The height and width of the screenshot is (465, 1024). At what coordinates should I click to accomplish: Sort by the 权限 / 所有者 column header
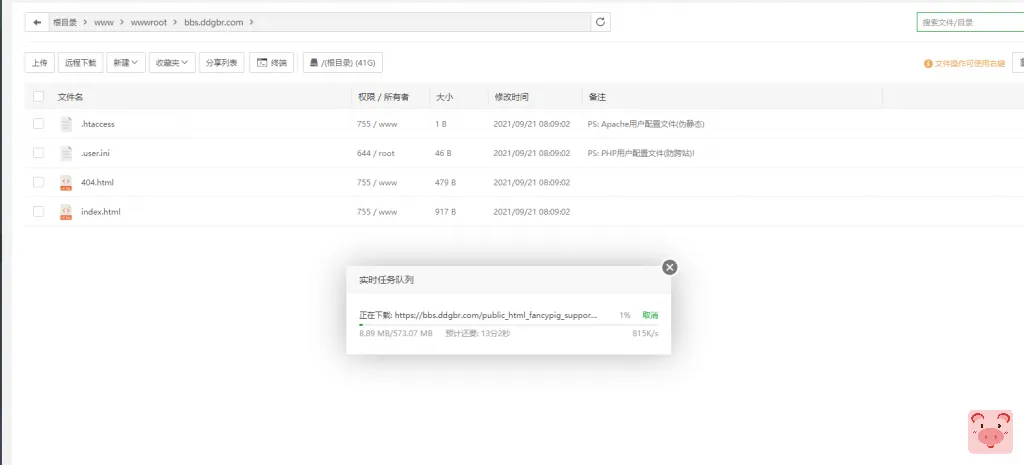point(383,97)
